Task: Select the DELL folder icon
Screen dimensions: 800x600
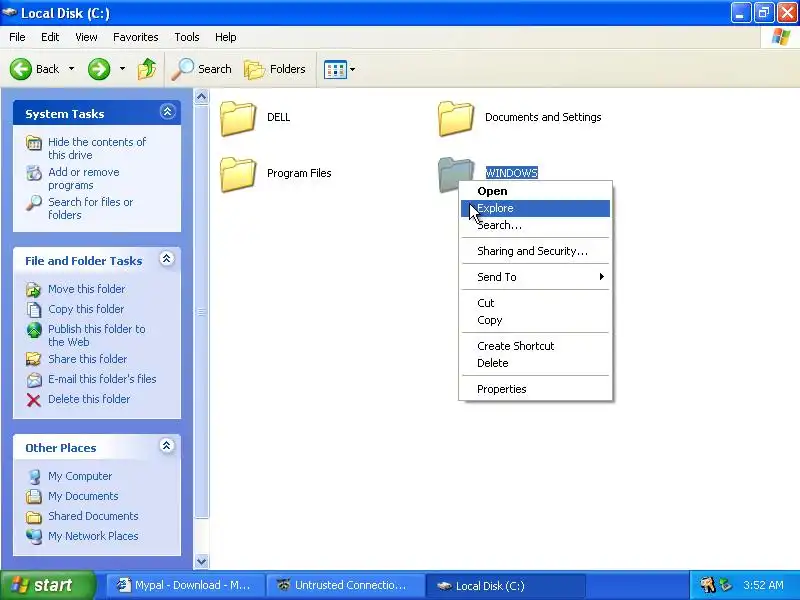Action: (x=238, y=118)
